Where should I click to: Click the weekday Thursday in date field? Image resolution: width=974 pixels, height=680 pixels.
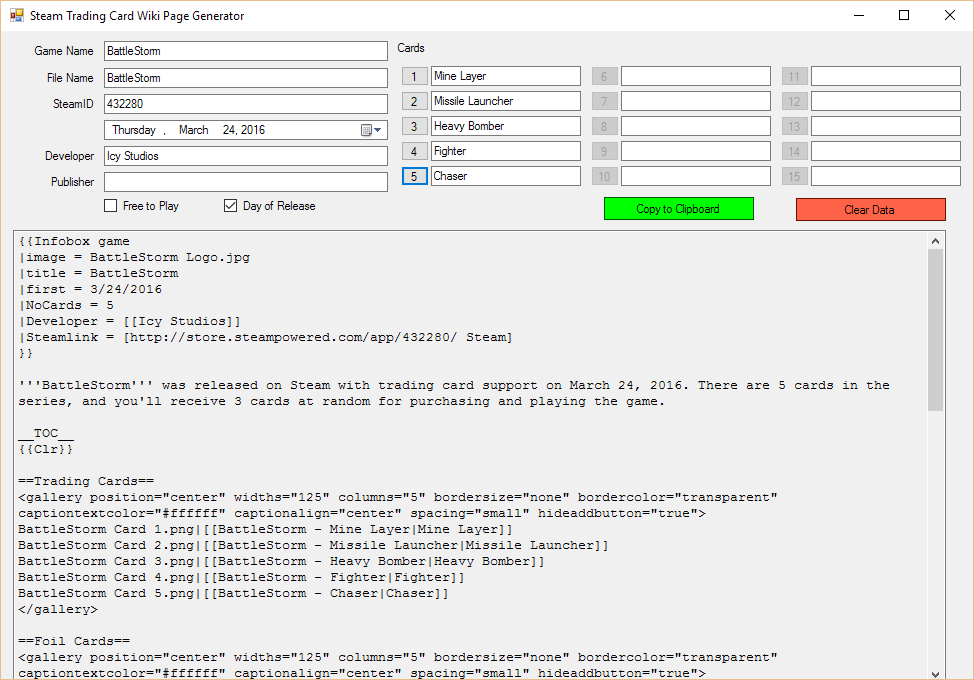134,130
